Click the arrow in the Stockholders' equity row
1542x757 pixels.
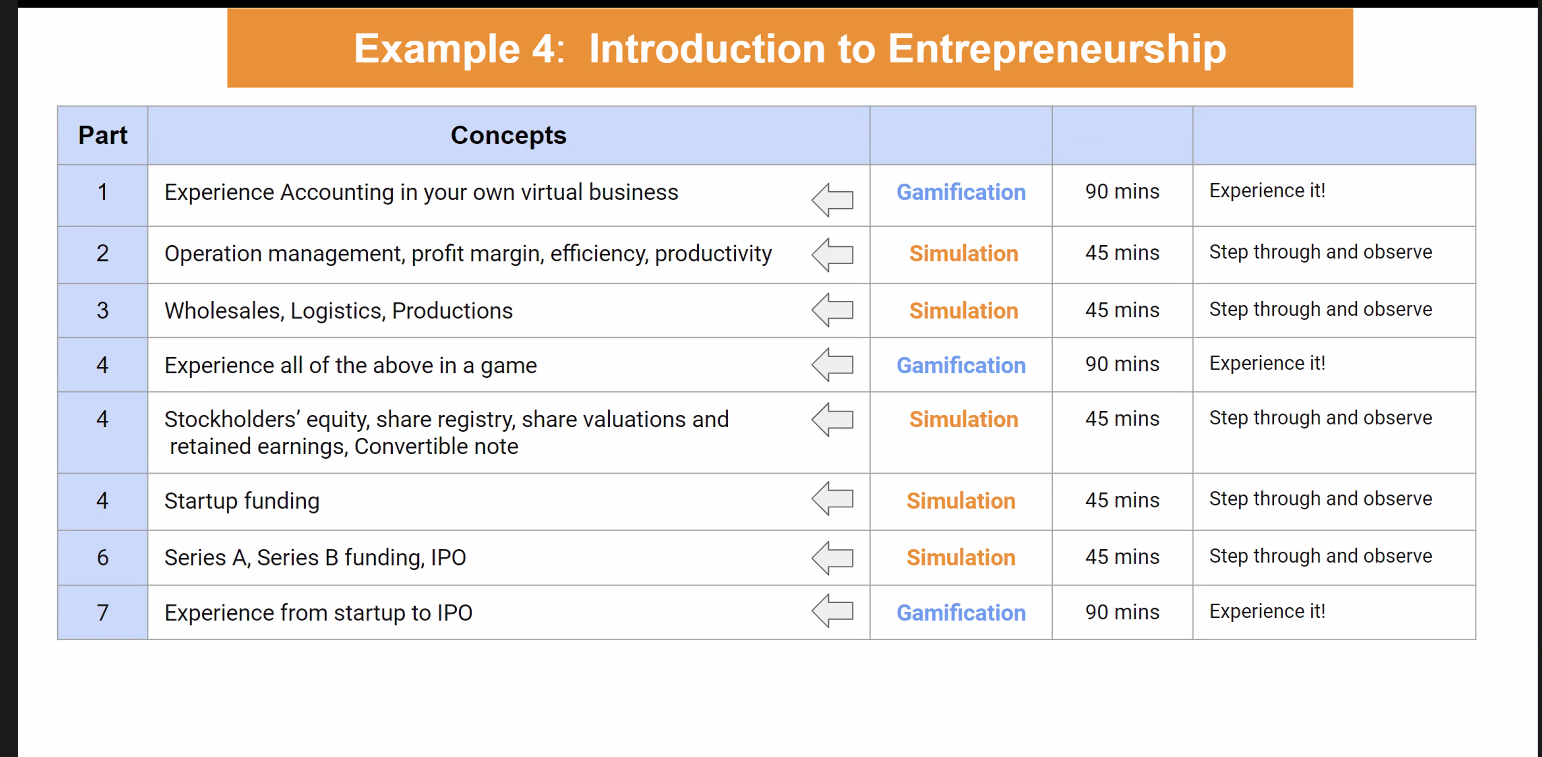tap(832, 419)
